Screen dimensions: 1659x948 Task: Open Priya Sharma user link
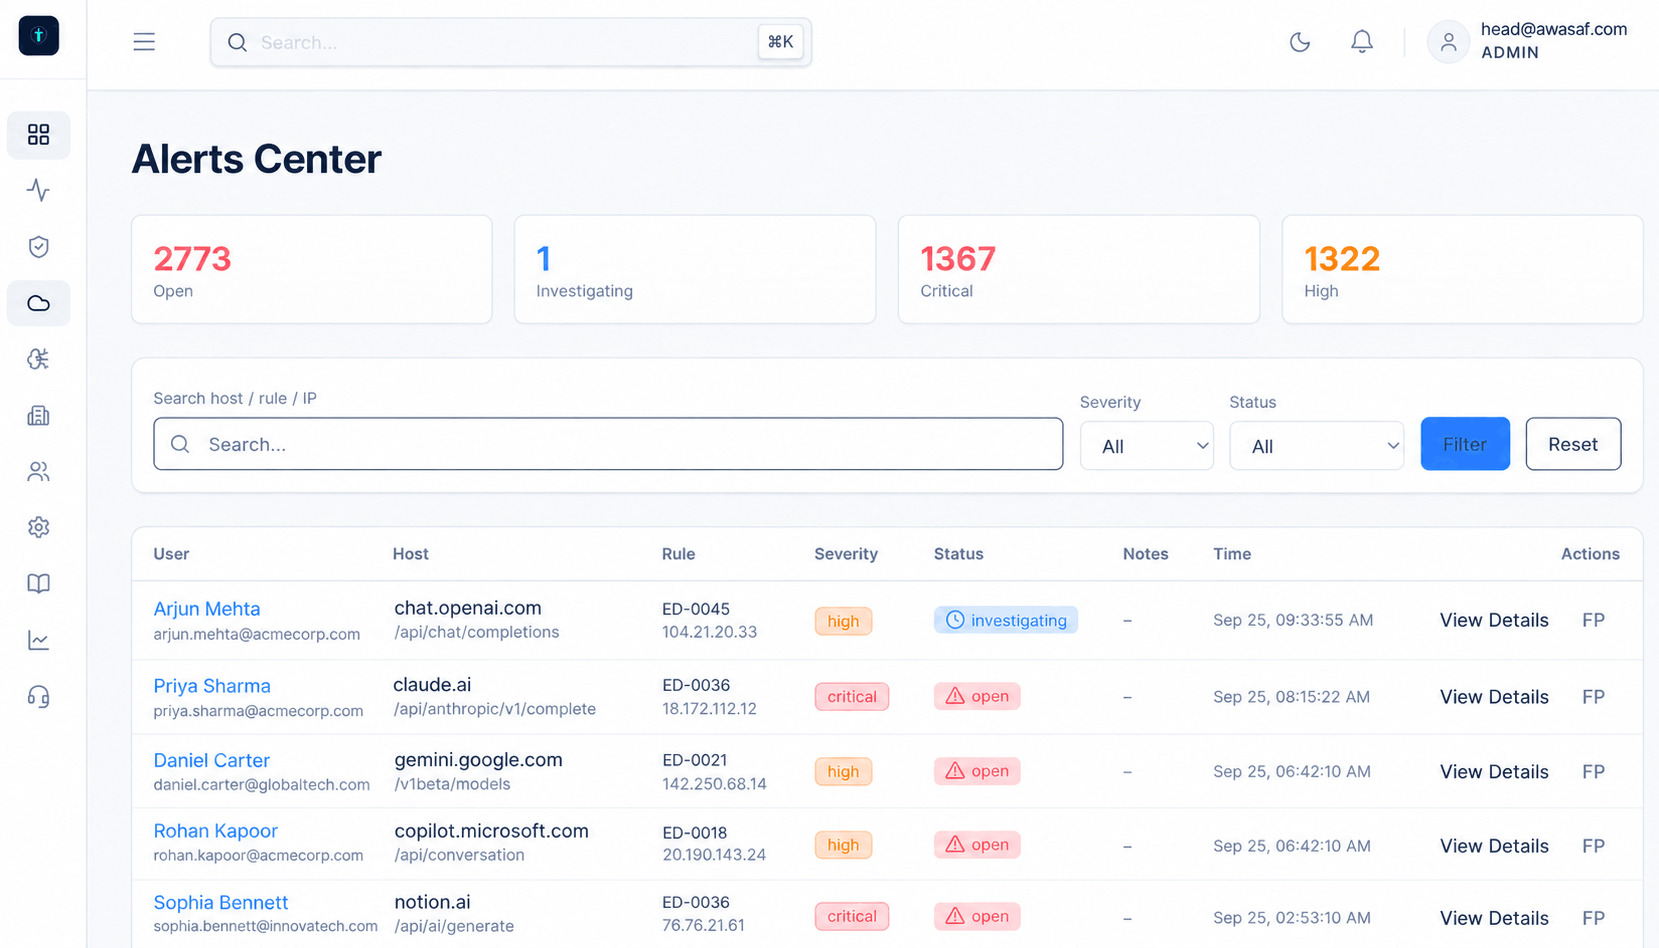pyautogui.click(x=212, y=686)
